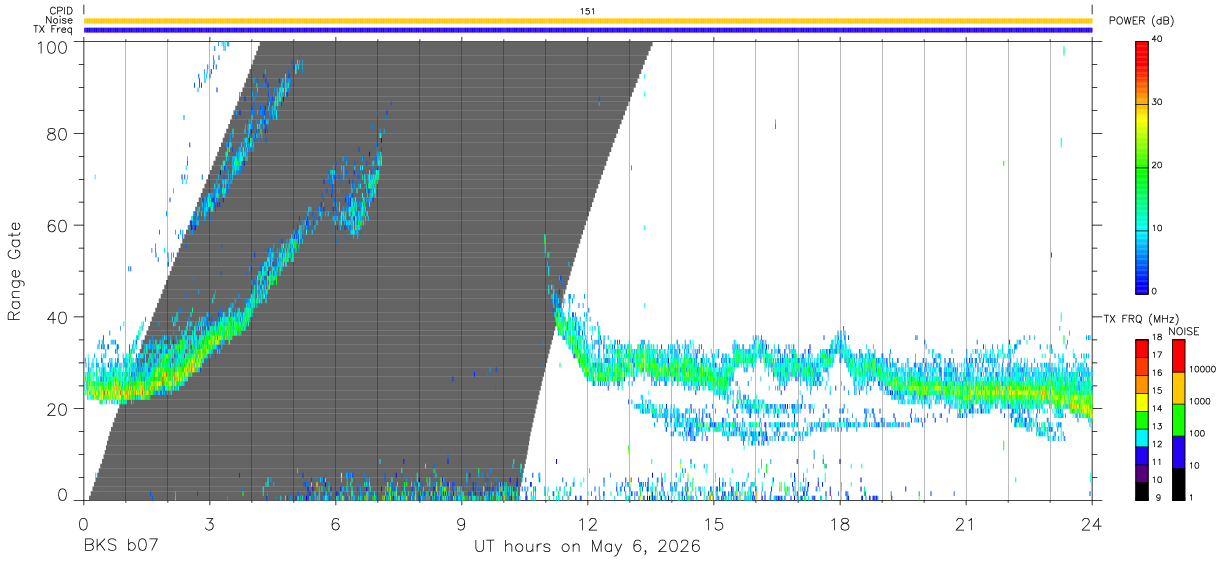Click the cyan 12 MHz swatch in TX FRQ legend
The image size is (1228, 567).
coord(1142,438)
